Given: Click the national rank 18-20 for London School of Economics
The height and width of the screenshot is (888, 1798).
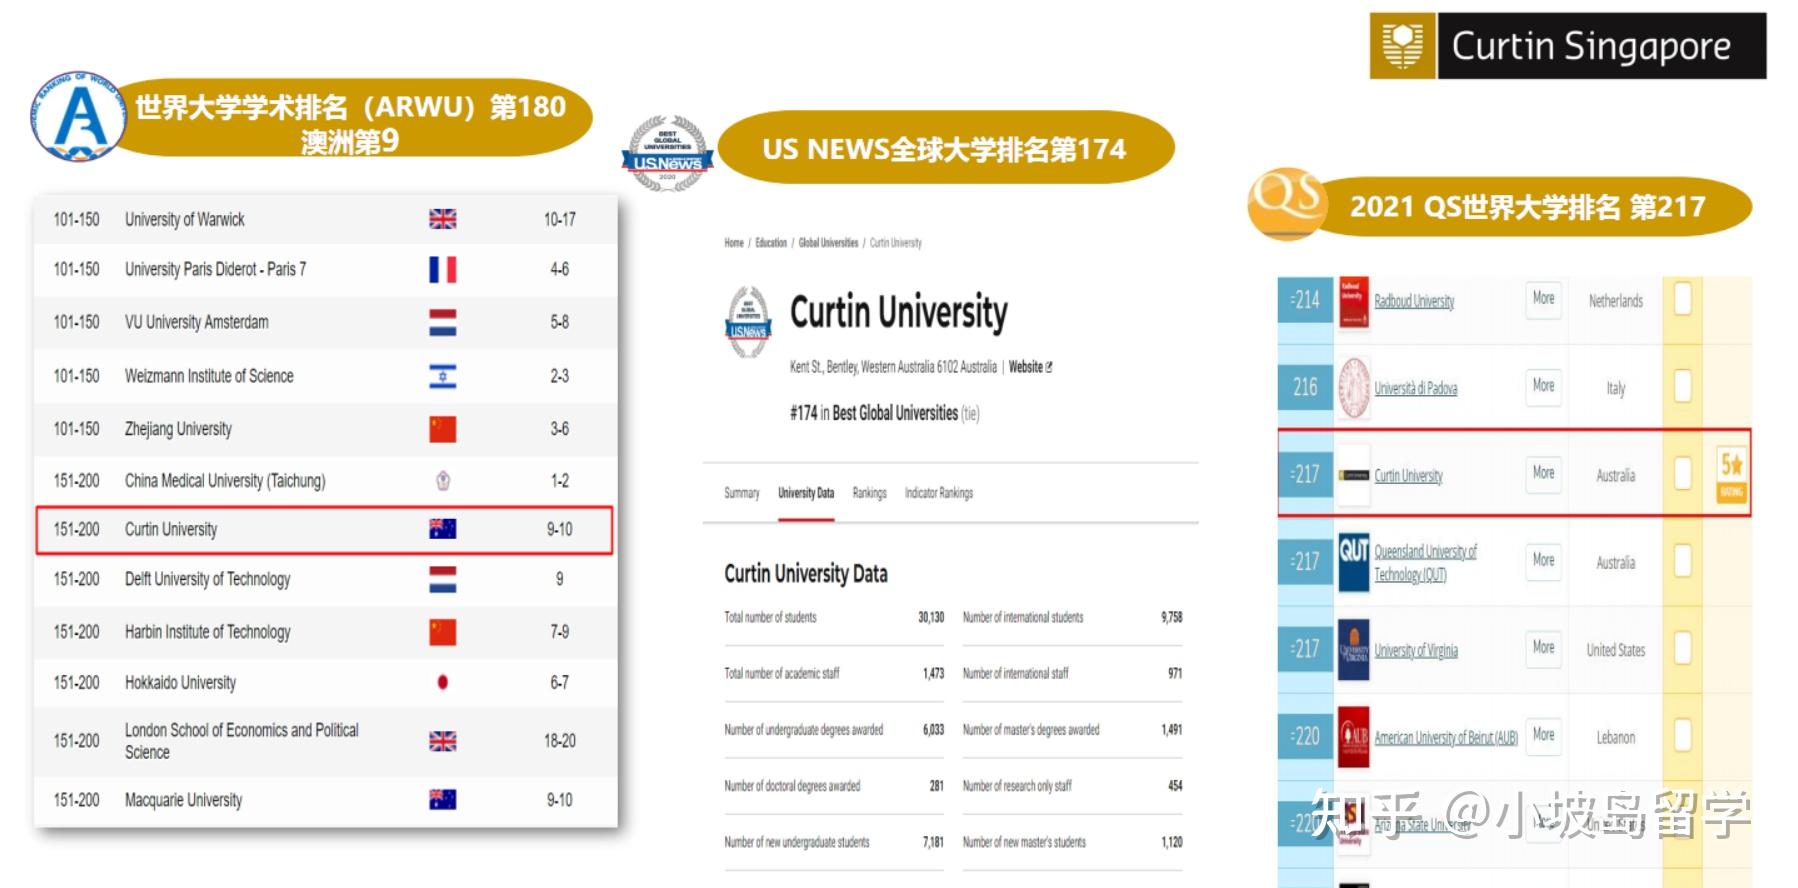Looking at the screenshot, I should (x=560, y=741).
